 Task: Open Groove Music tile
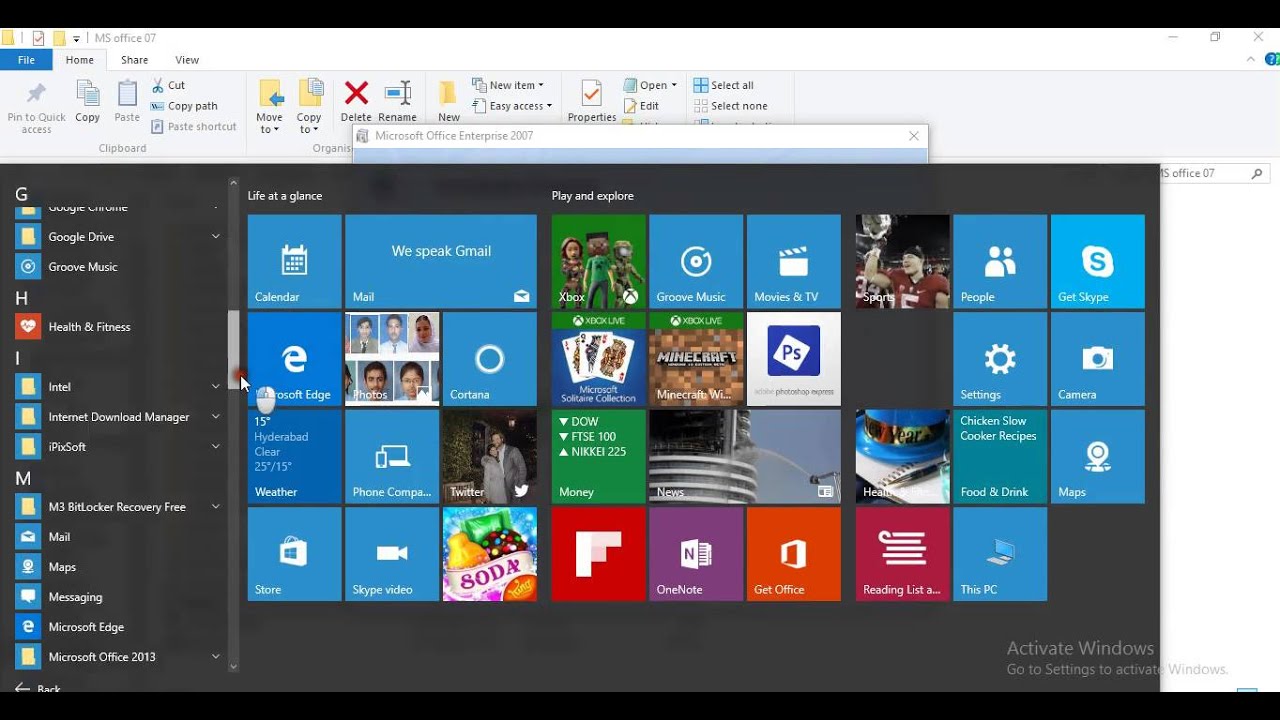pos(696,261)
